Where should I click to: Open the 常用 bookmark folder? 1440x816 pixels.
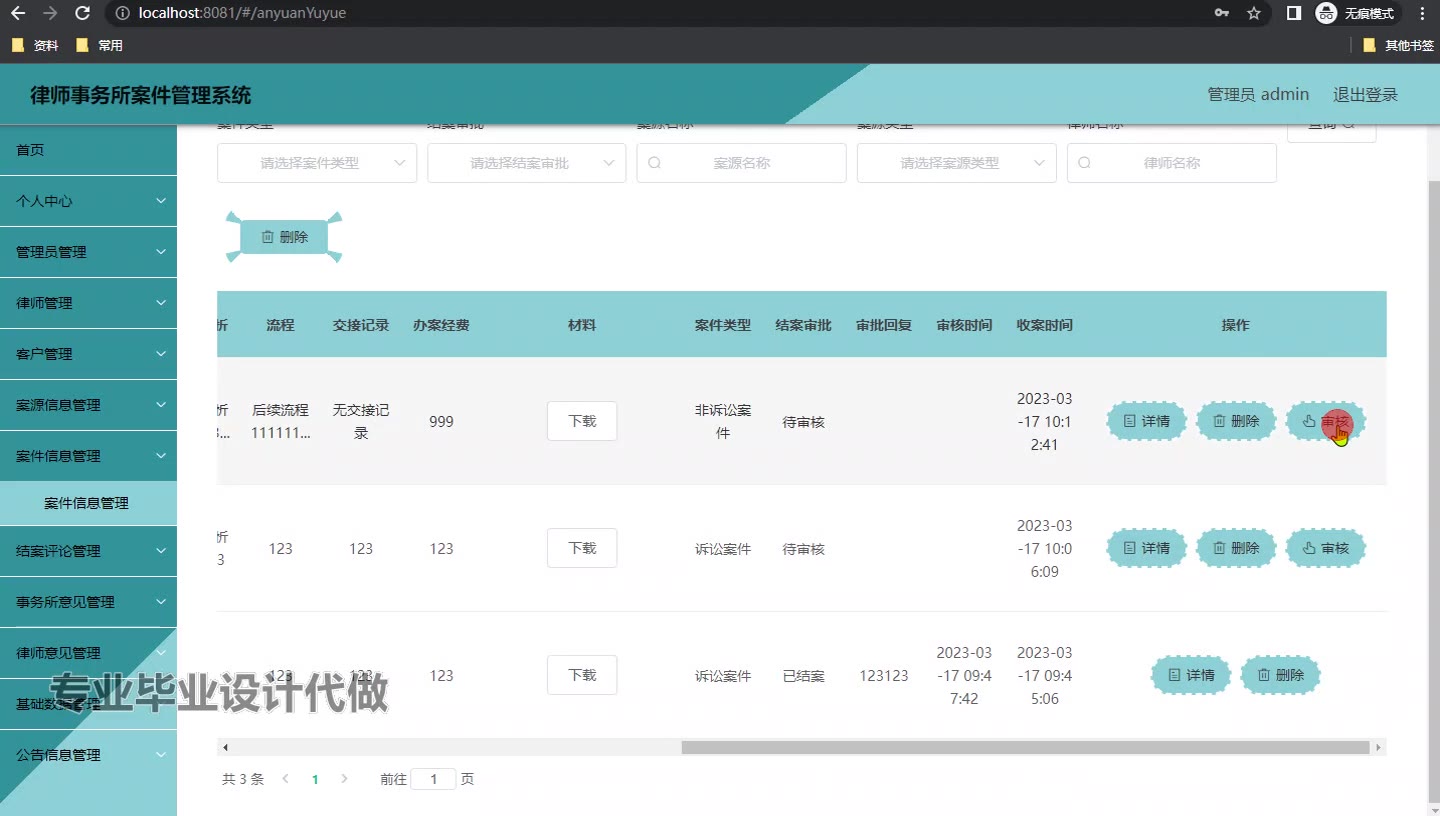point(99,45)
